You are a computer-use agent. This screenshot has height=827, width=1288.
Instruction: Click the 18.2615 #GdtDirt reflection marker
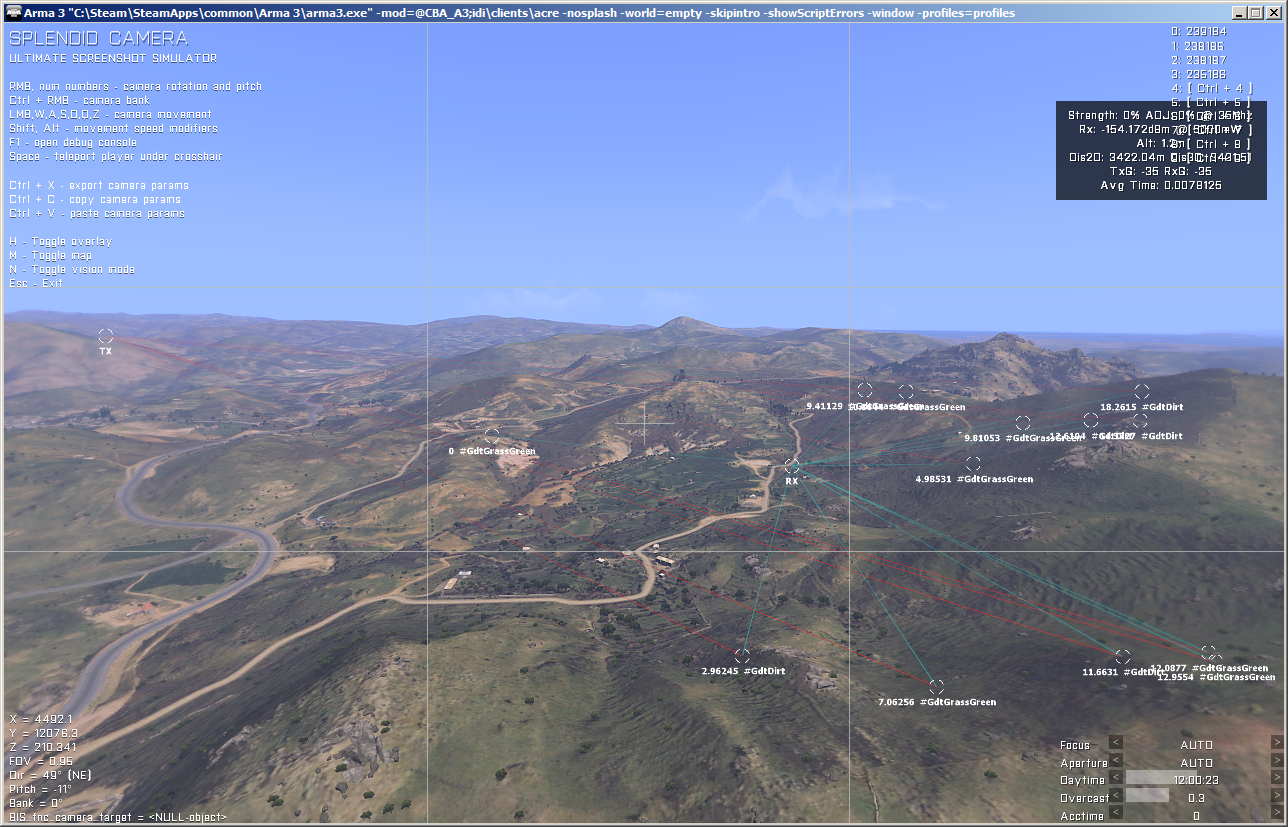coord(1142,392)
